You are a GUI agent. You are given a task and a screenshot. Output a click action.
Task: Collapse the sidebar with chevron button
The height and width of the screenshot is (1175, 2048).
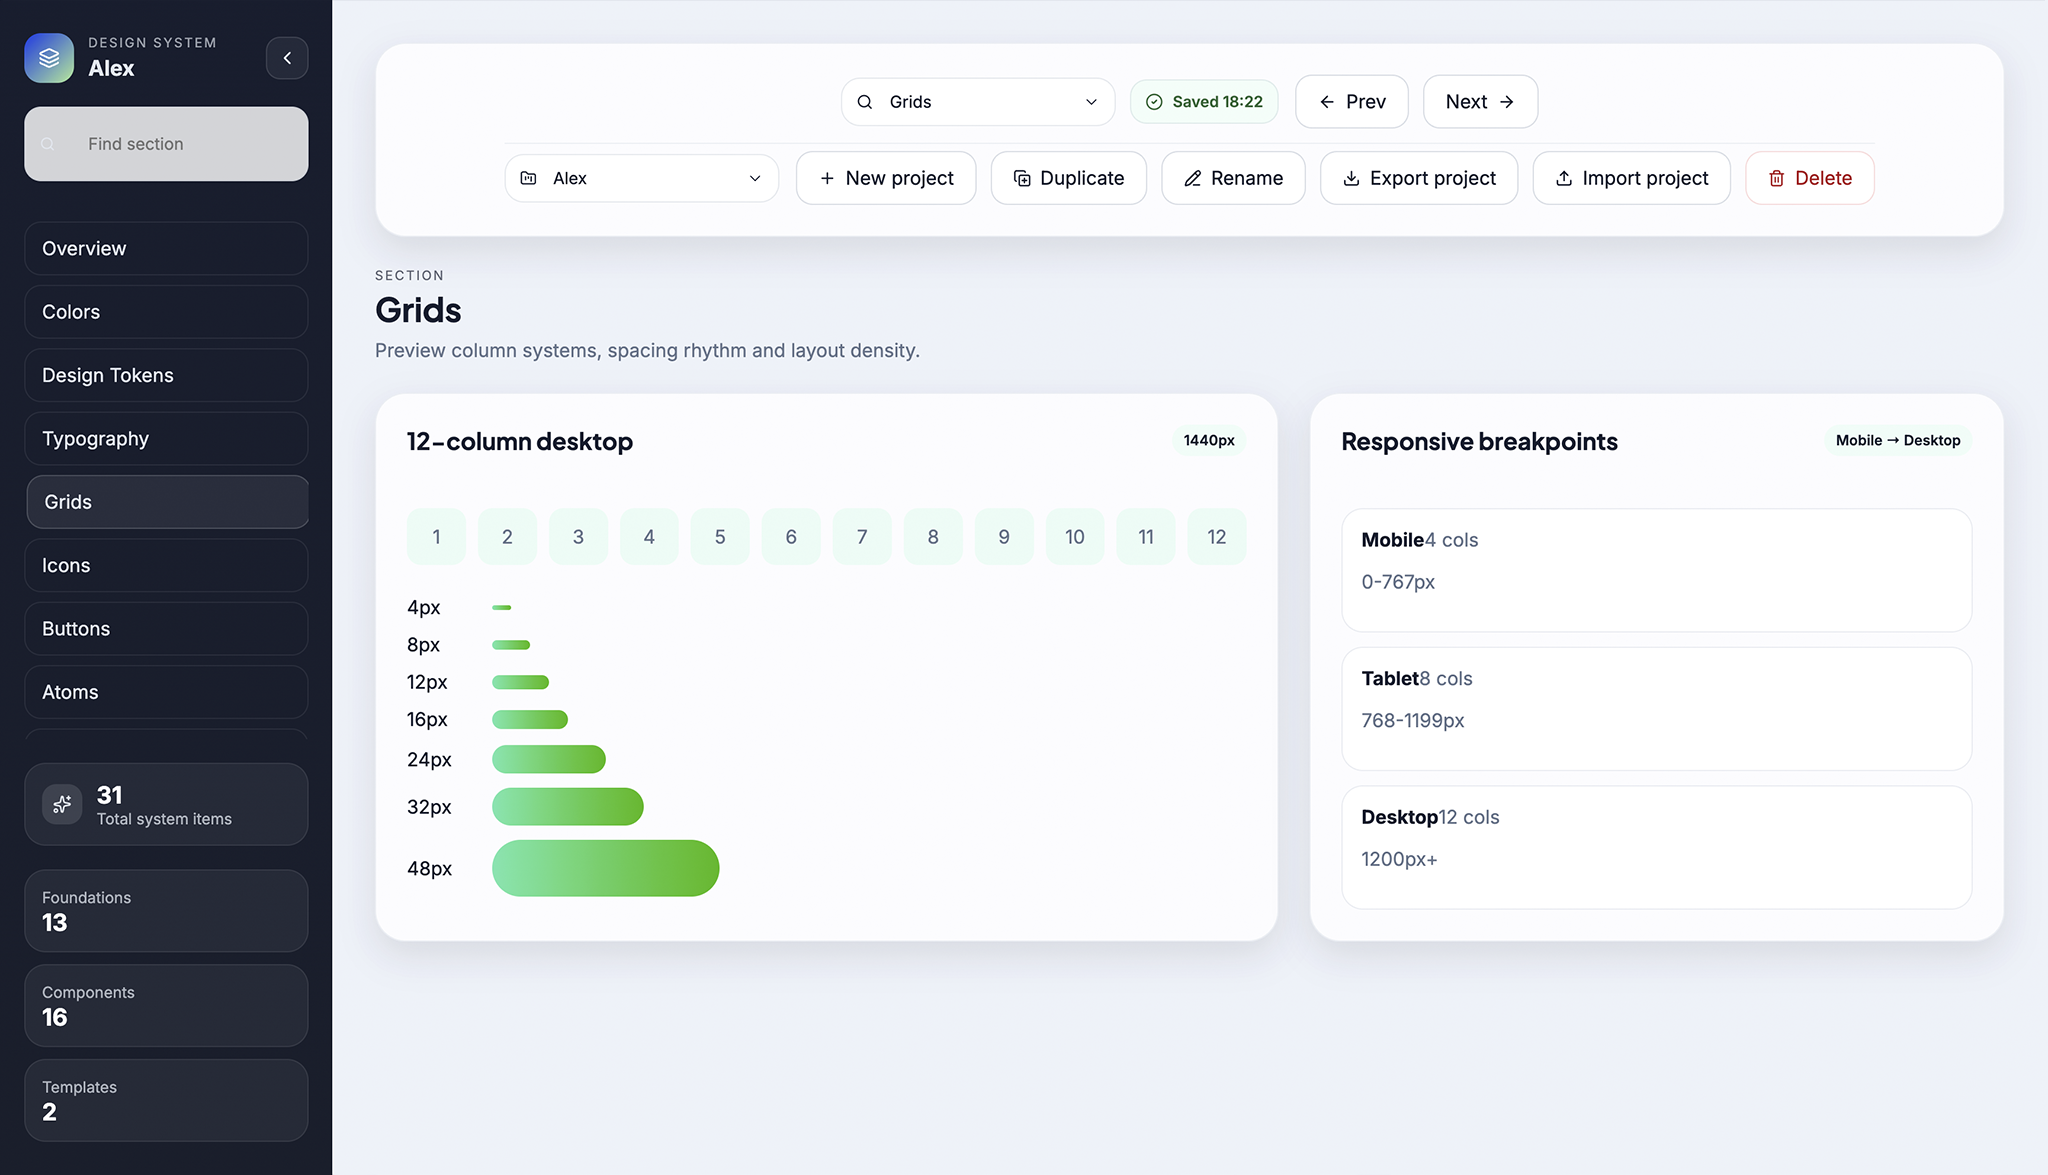coord(287,58)
